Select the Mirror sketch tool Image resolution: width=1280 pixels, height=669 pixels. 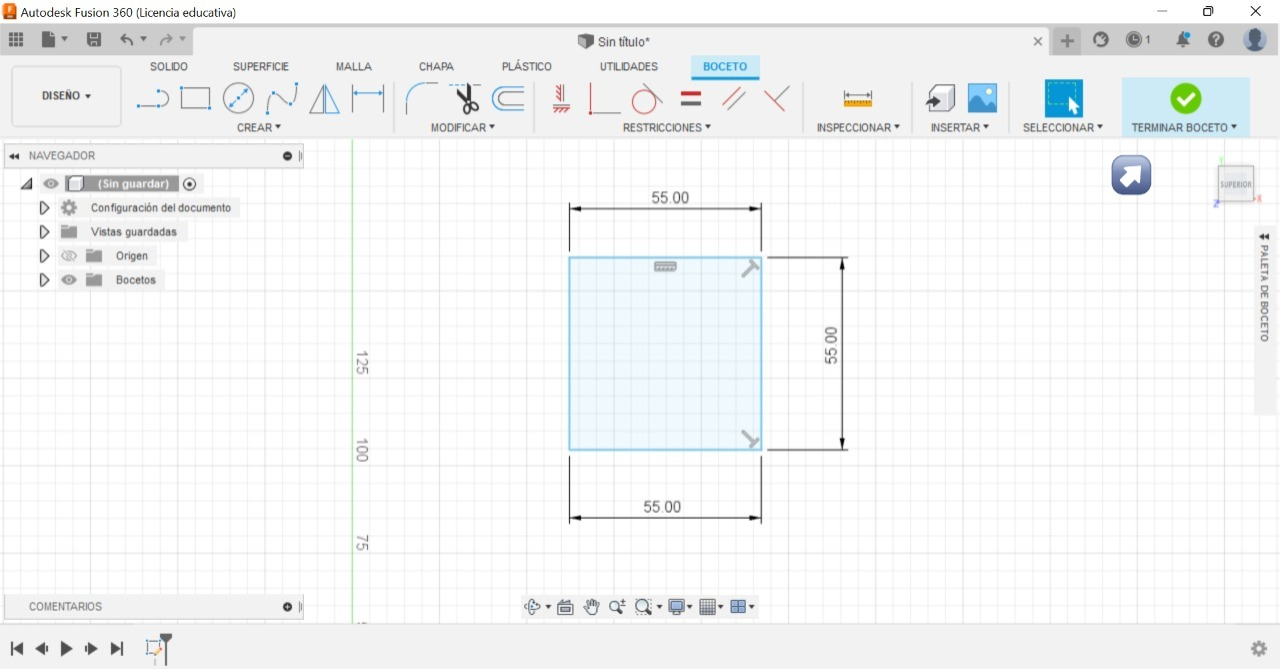click(324, 98)
